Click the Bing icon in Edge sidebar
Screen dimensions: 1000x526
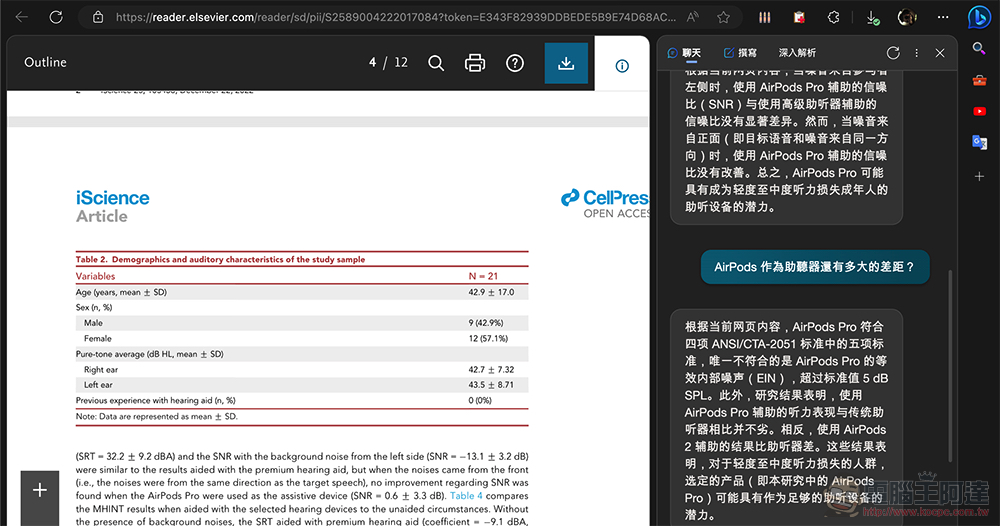(979, 17)
